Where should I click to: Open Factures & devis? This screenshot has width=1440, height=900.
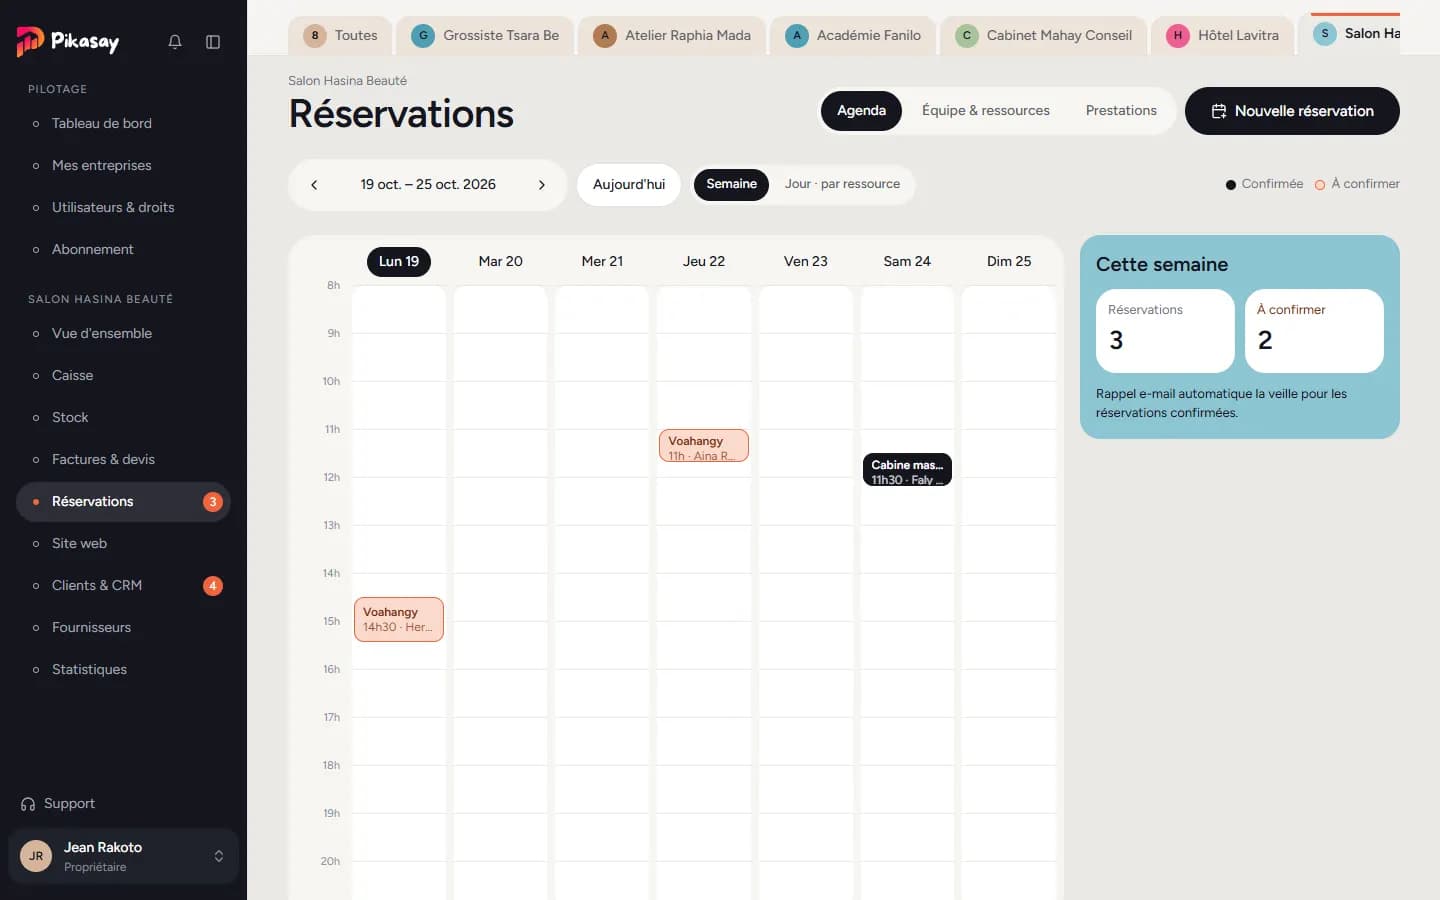coord(123,460)
